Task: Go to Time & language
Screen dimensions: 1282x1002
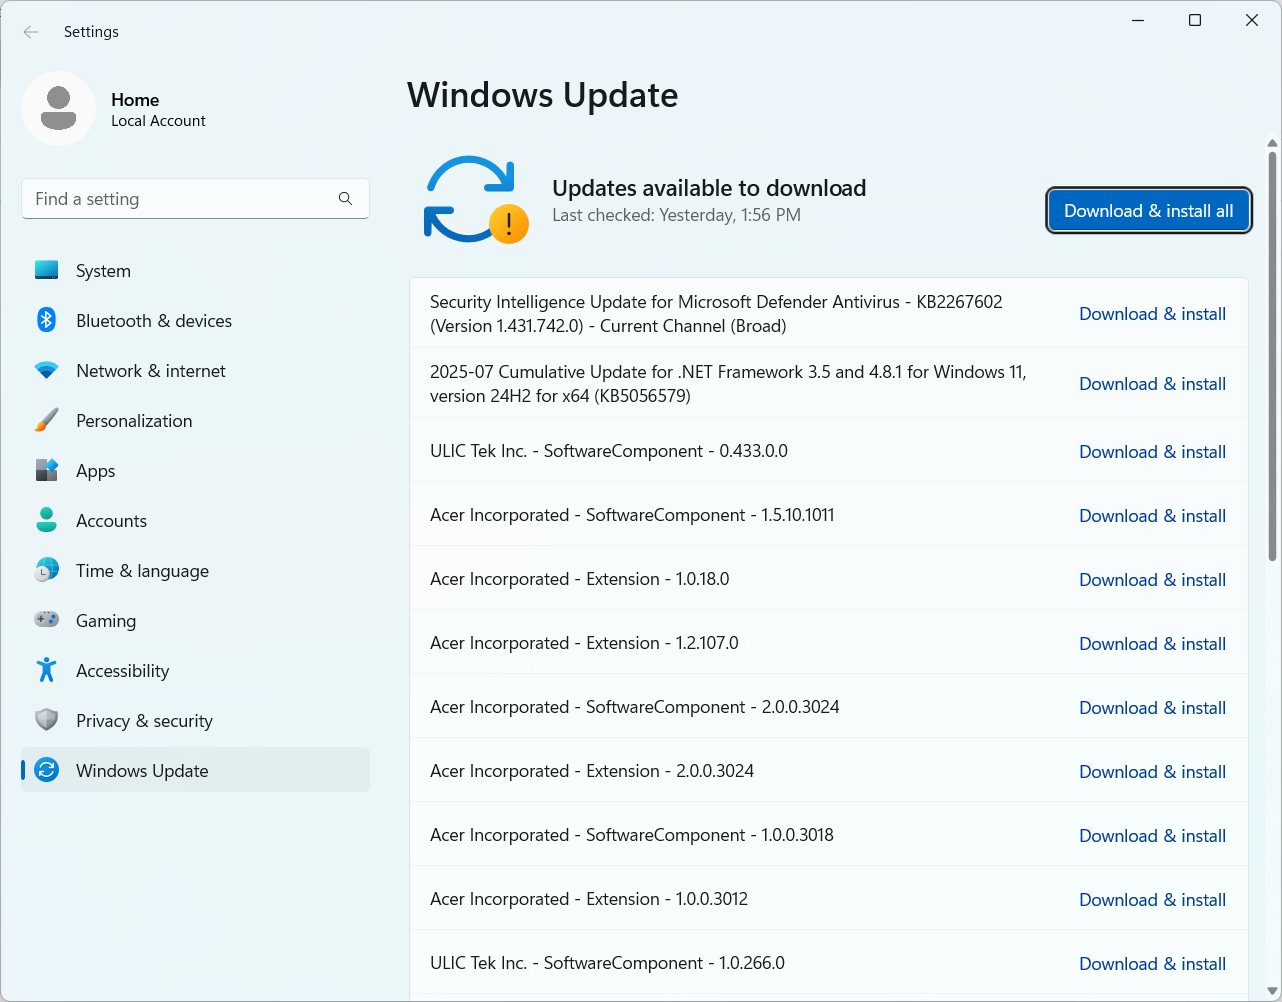Action: 195,570
